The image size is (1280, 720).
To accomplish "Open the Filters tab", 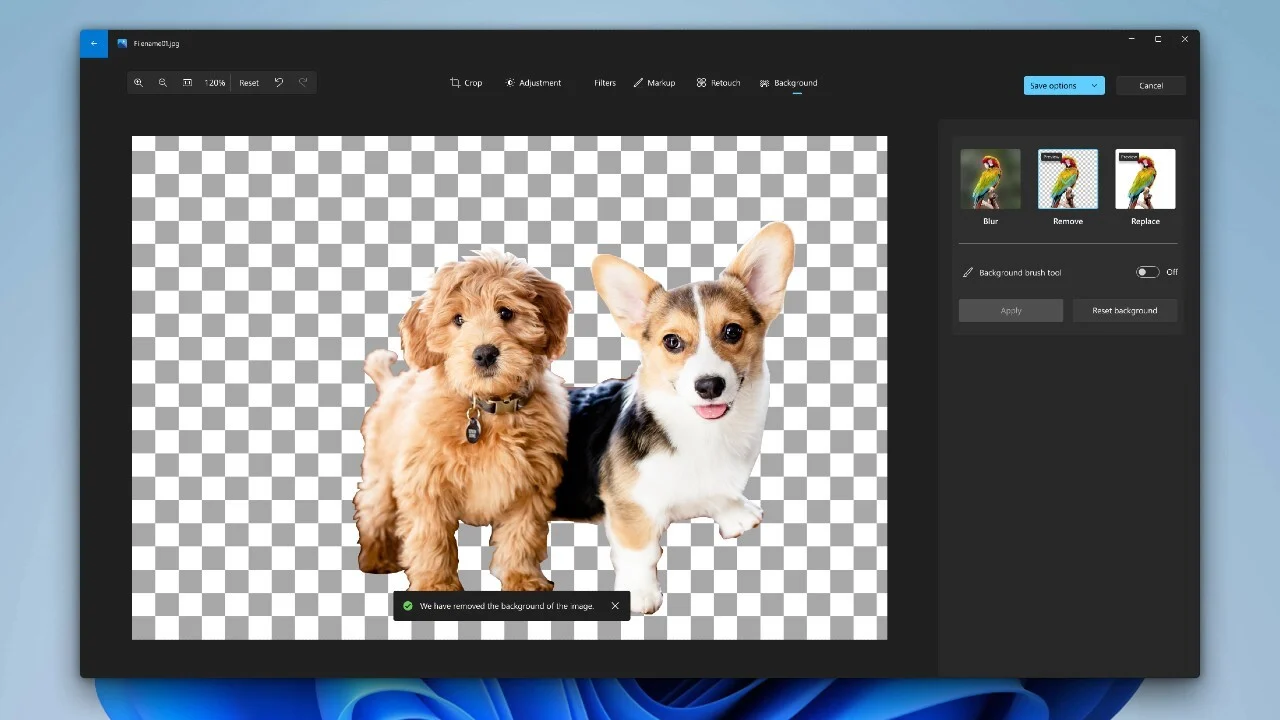I will [x=605, y=83].
